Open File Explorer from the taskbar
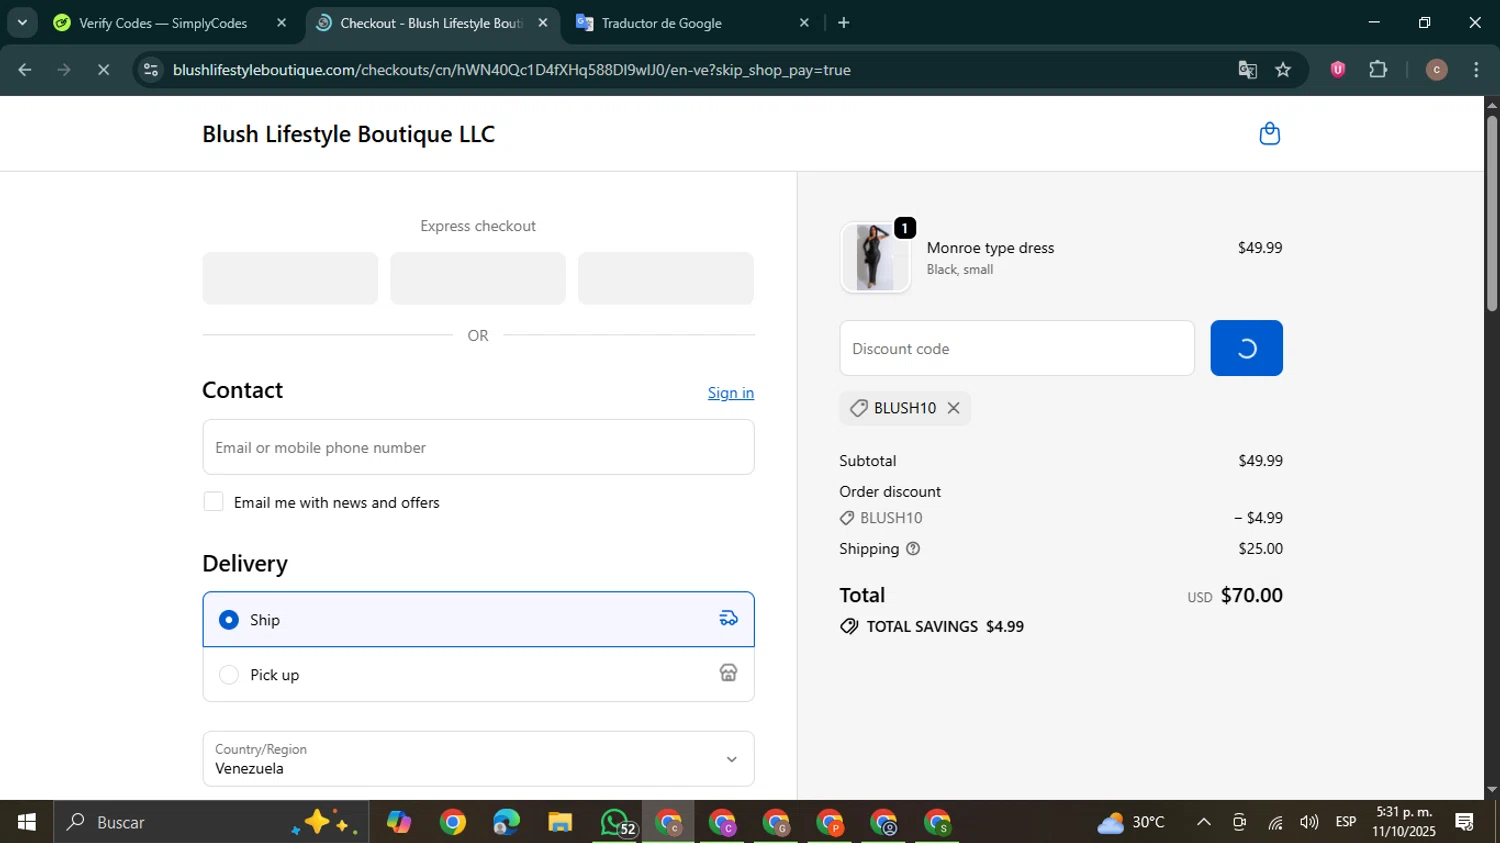The height and width of the screenshot is (843, 1500). [560, 822]
